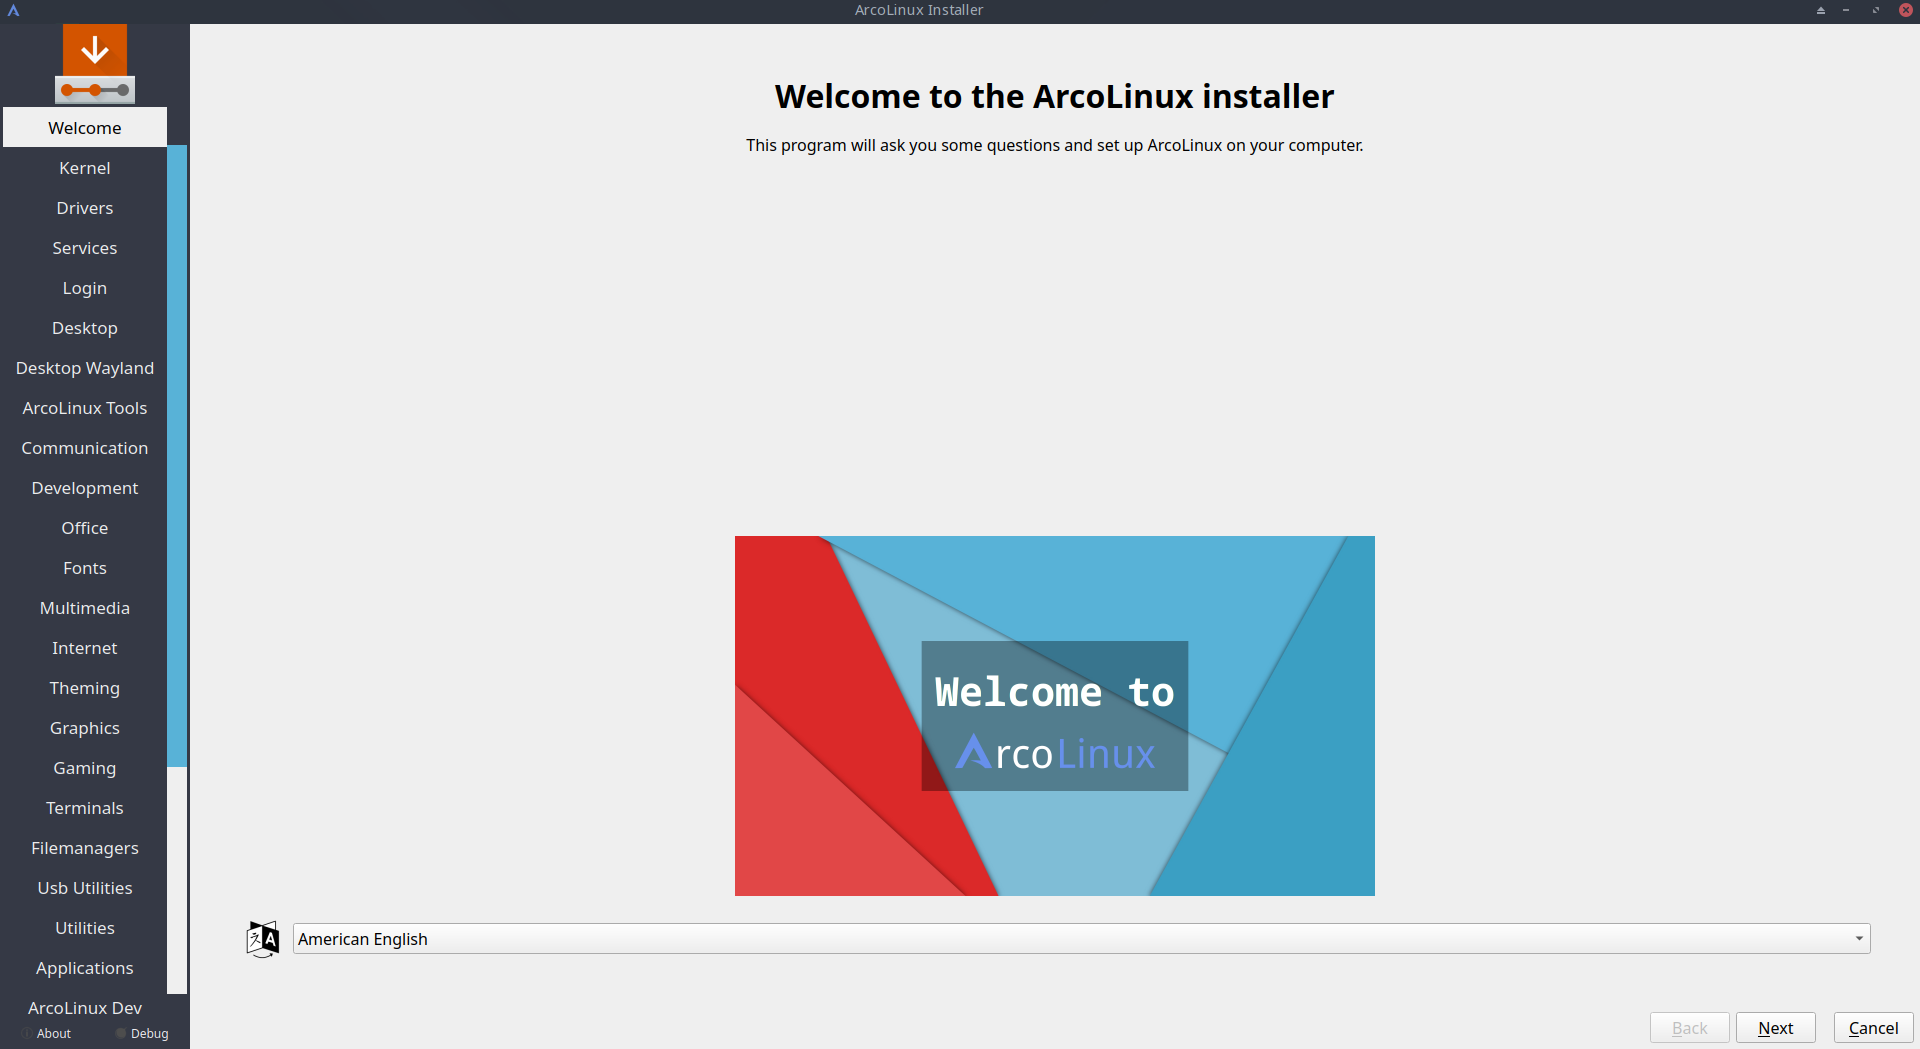Click the Communication step
Viewport: 1920px width, 1049px height.
(85, 448)
